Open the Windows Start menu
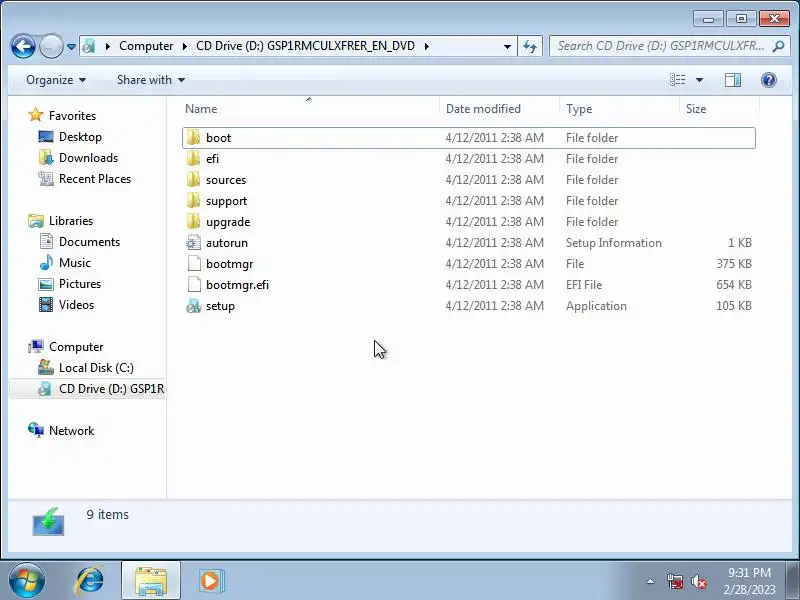Image resolution: width=800 pixels, height=600 pixels. coord(26,581)
